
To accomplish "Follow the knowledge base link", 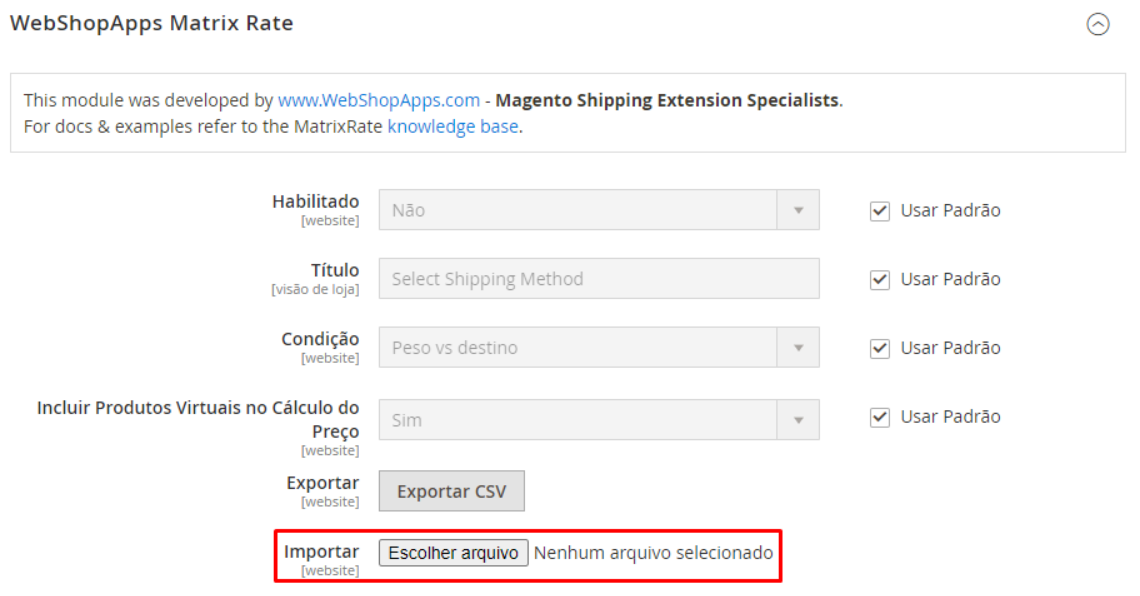I will click(x=453, y=126).
